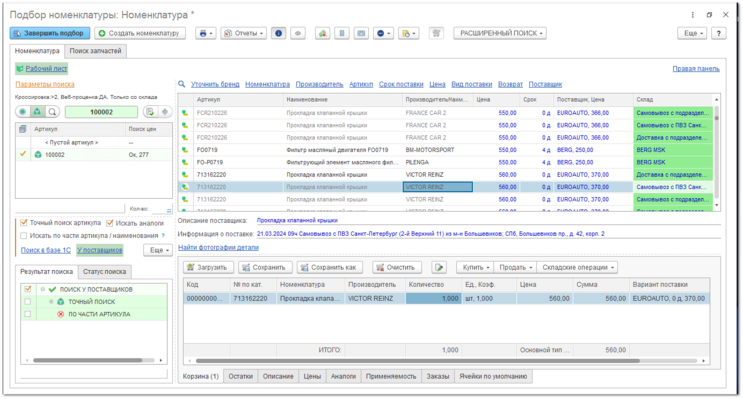The image size is (743, 399).
Task: Enable Искать по части артикула / наименования
Action: pos(24,235)
